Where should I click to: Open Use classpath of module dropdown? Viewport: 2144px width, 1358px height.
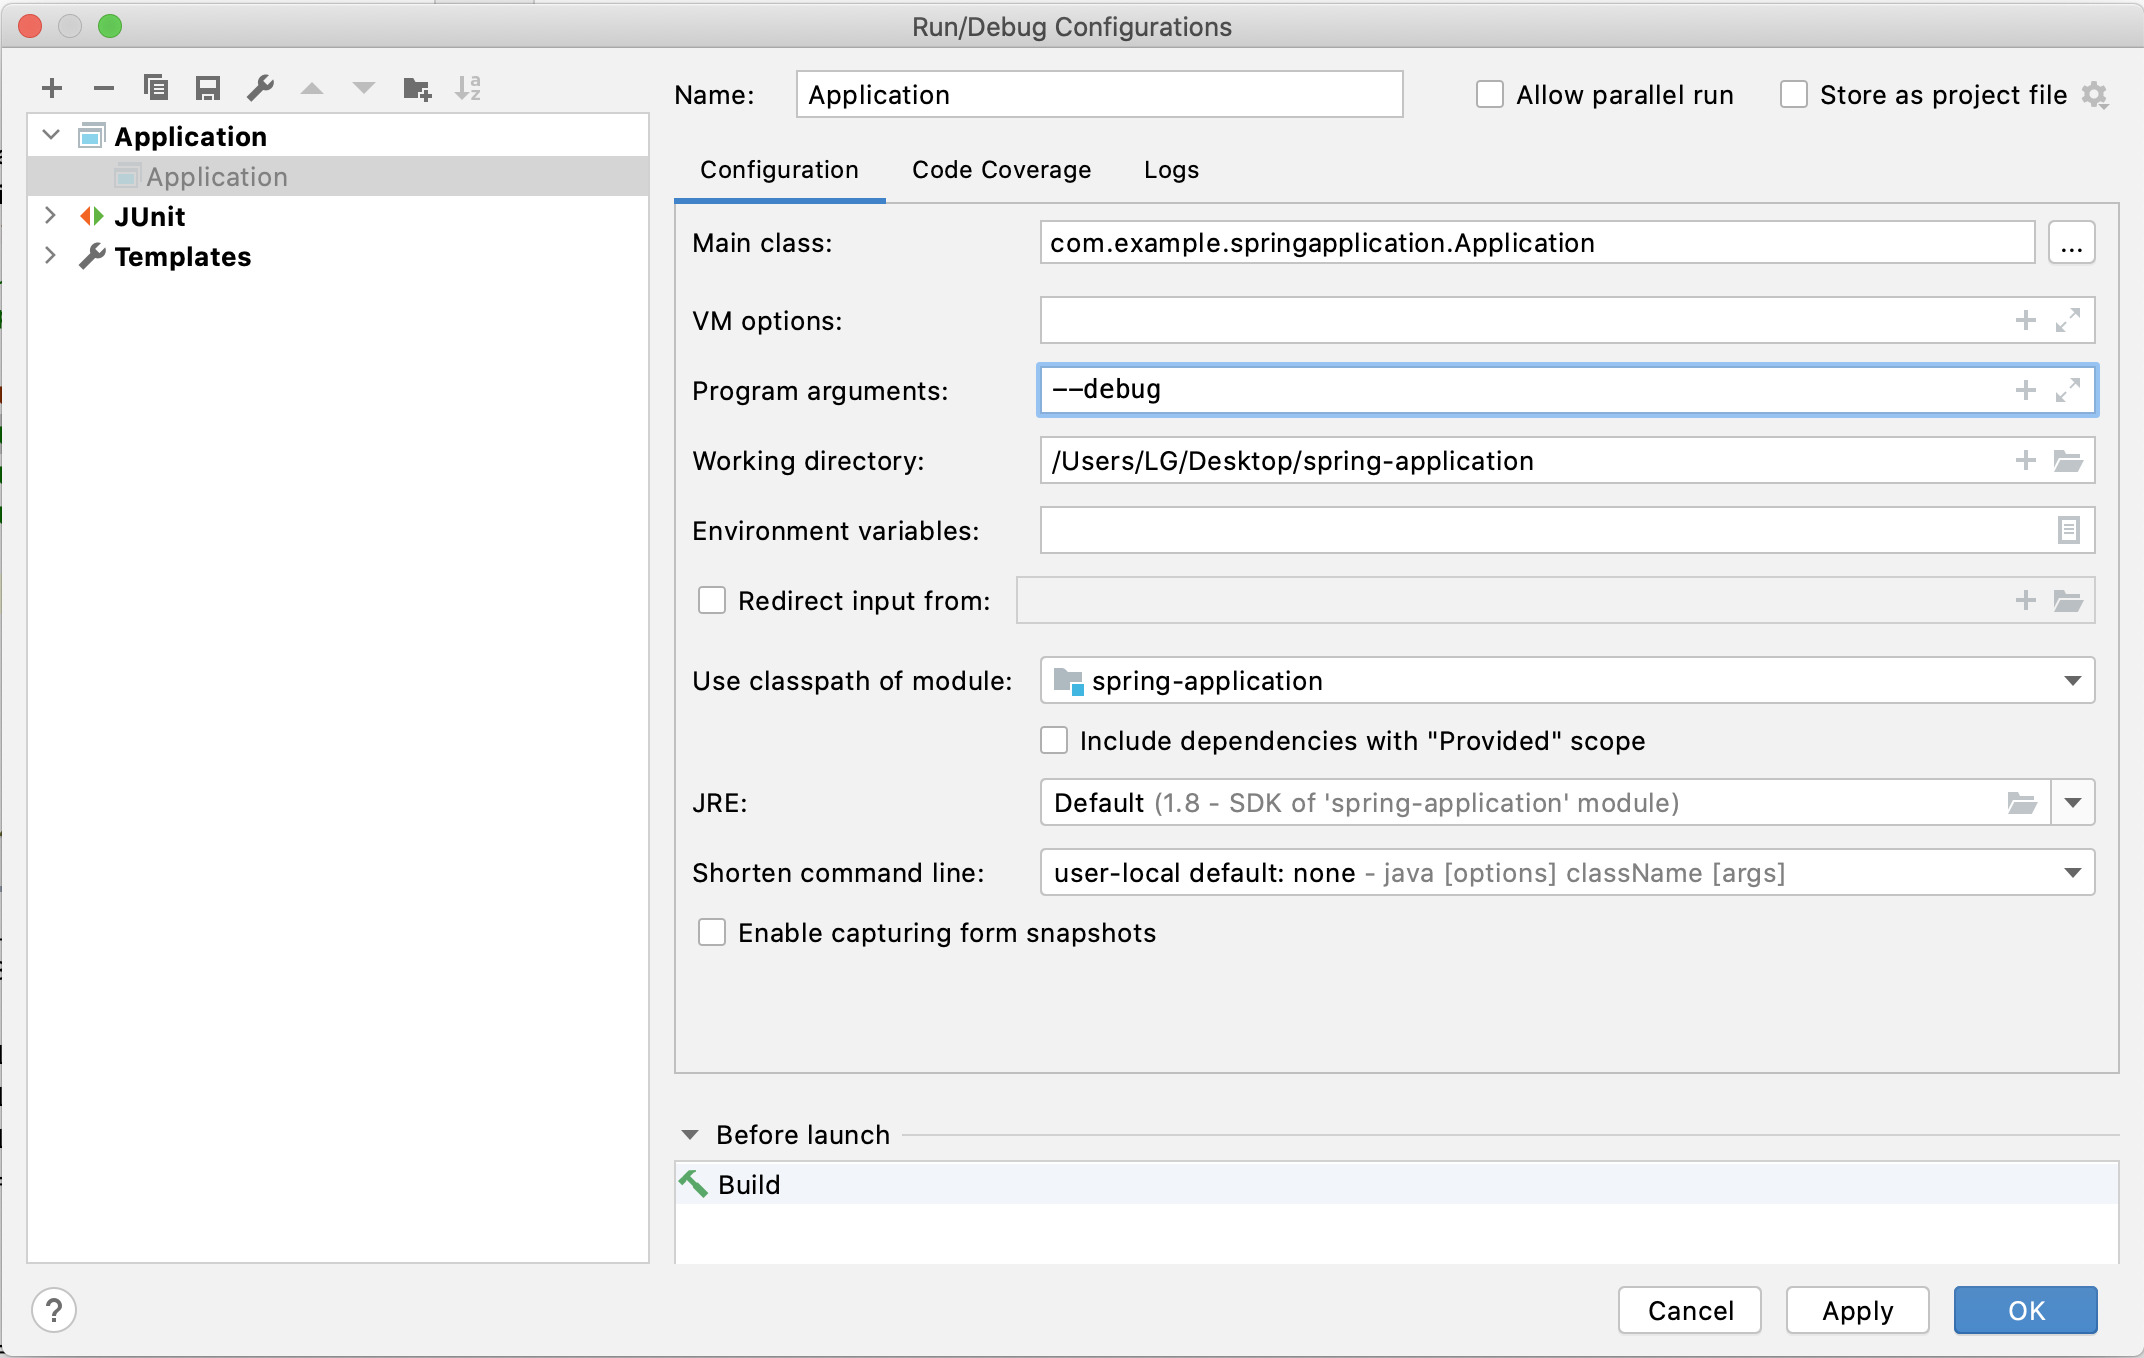[x=2072, y=681]
